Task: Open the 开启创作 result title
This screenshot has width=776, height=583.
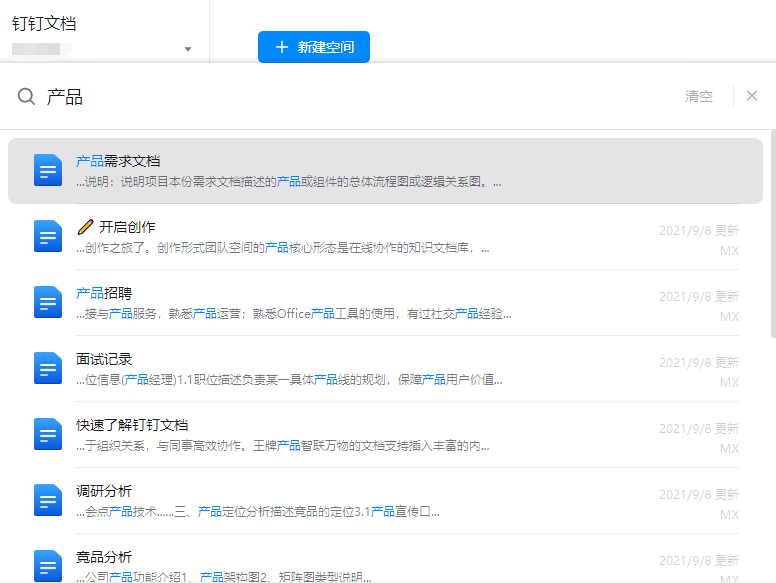Action: tap(127, 227)
